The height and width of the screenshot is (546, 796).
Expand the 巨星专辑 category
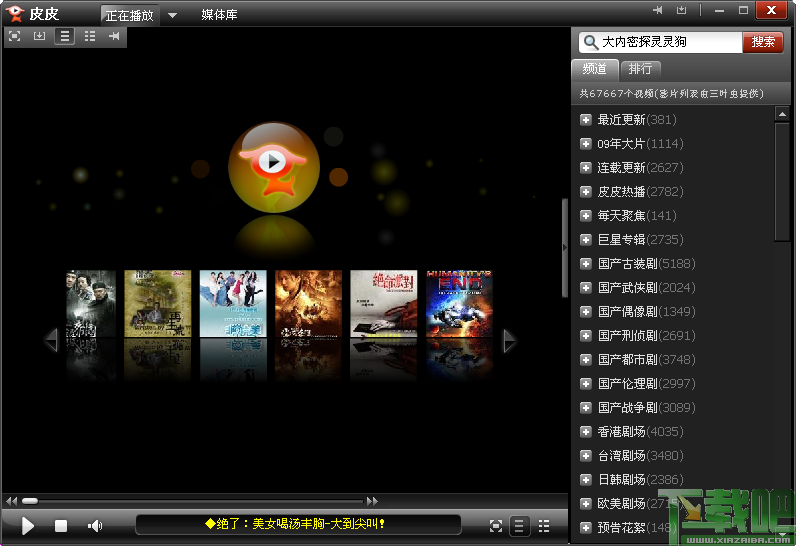[x=586, y=240]
